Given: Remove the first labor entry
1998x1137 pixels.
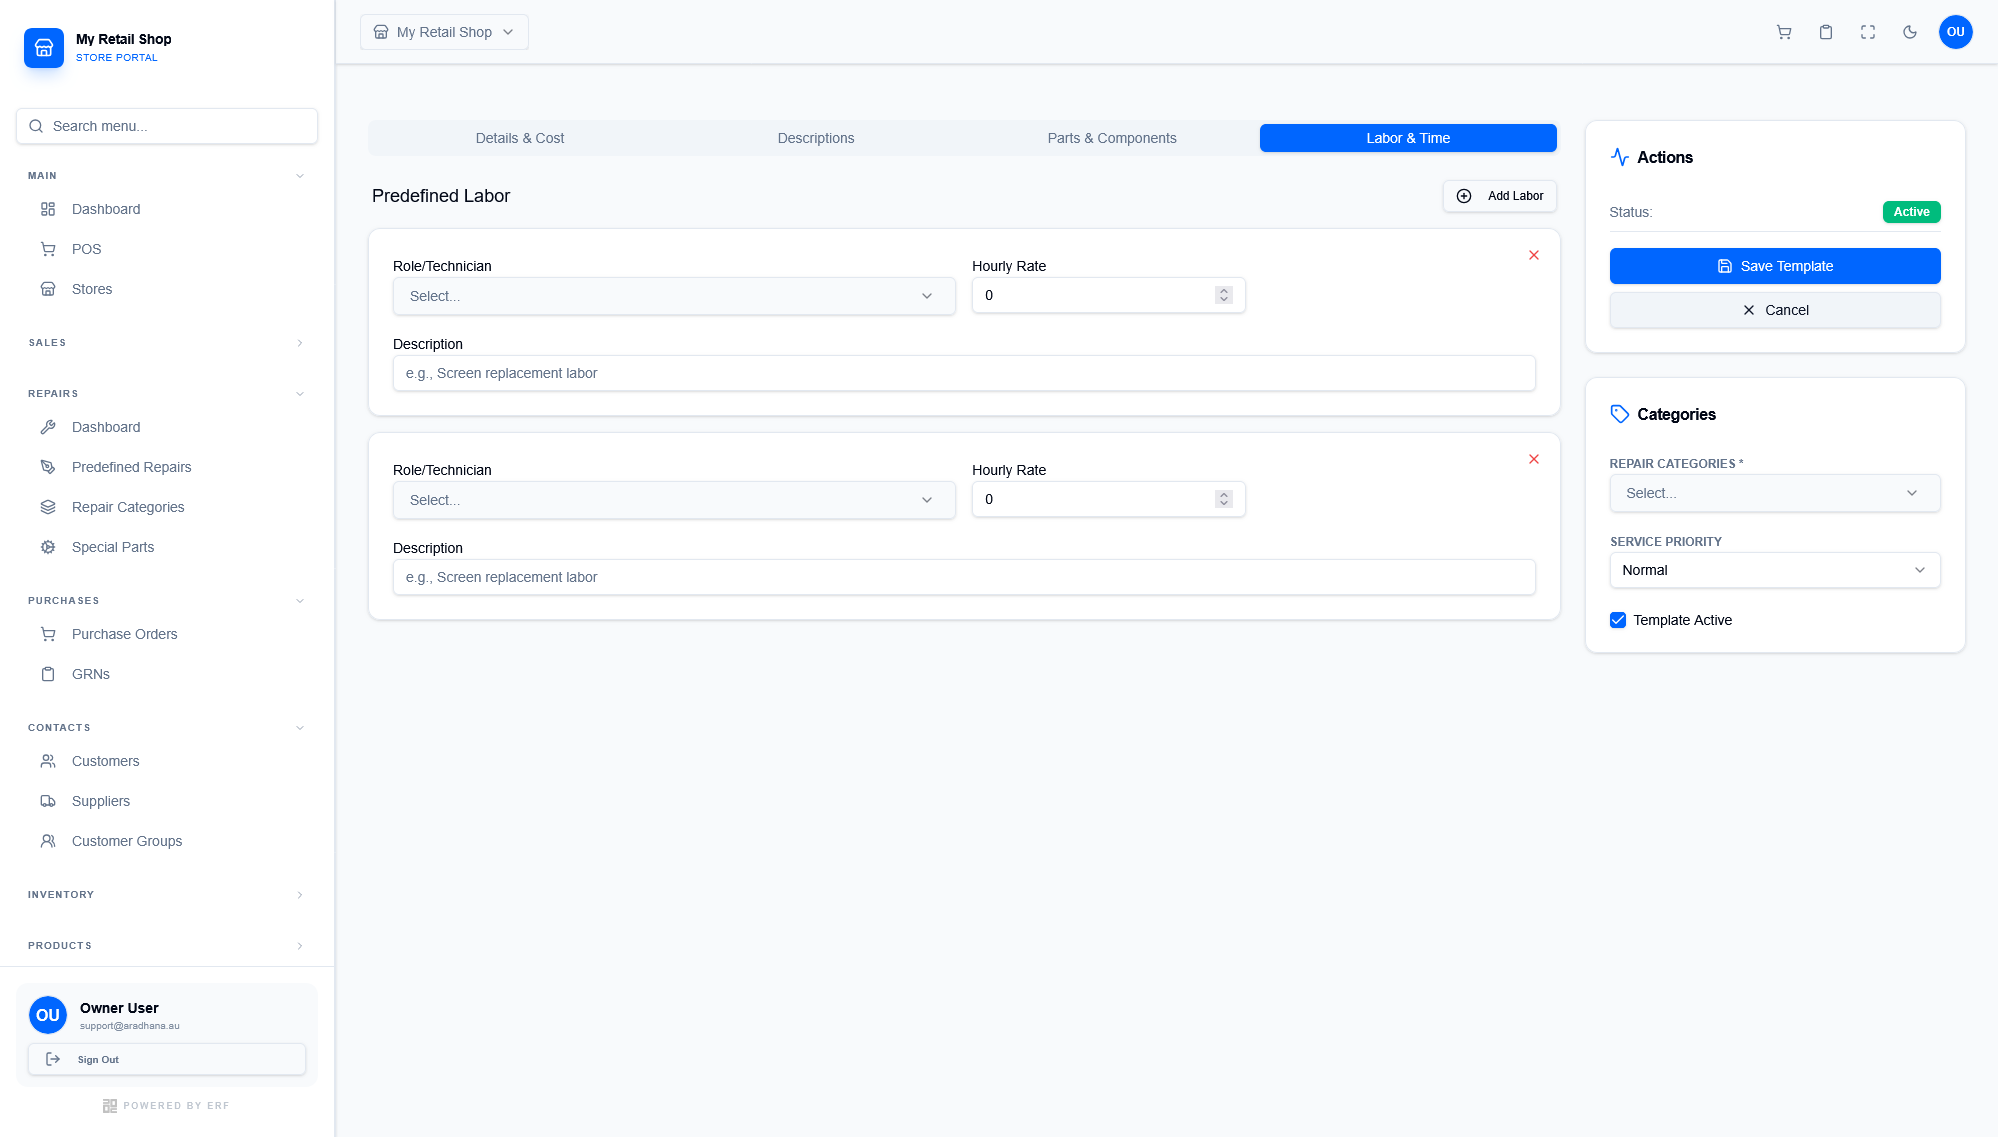Looking at the screenshot, I should (x=1534, y=255).
